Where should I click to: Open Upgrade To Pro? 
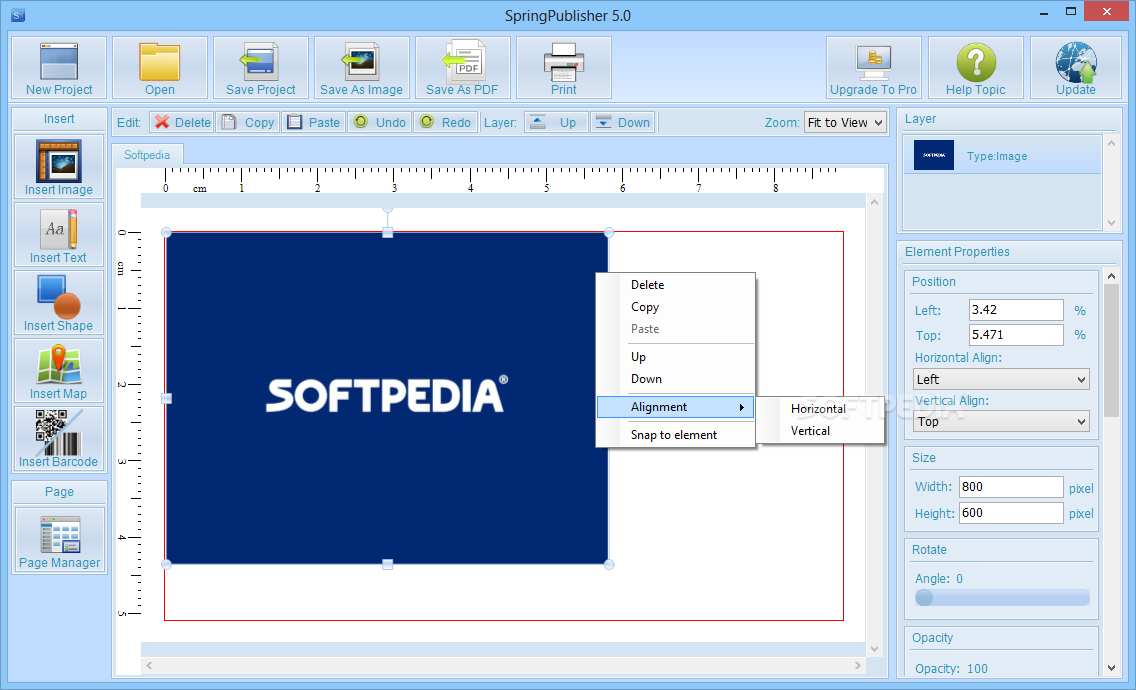click(874, 68)
